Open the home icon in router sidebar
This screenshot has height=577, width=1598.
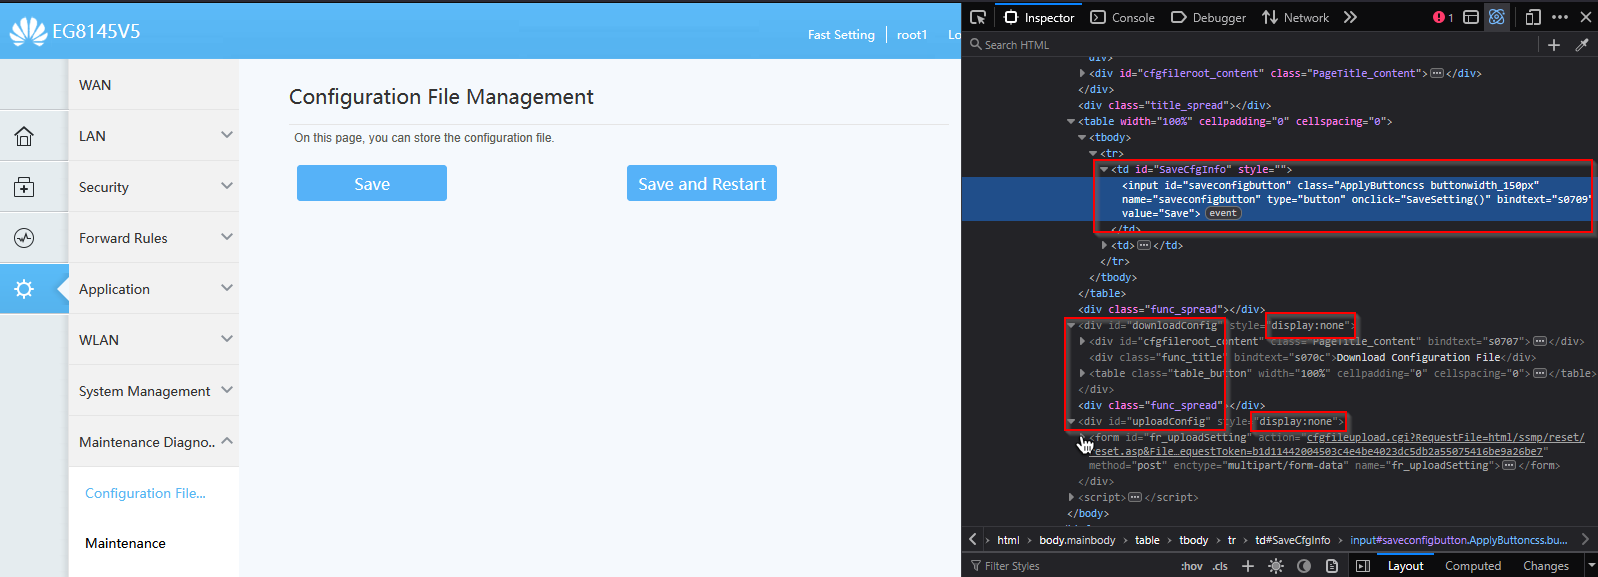pyautogui.click(x=24, y=136)
